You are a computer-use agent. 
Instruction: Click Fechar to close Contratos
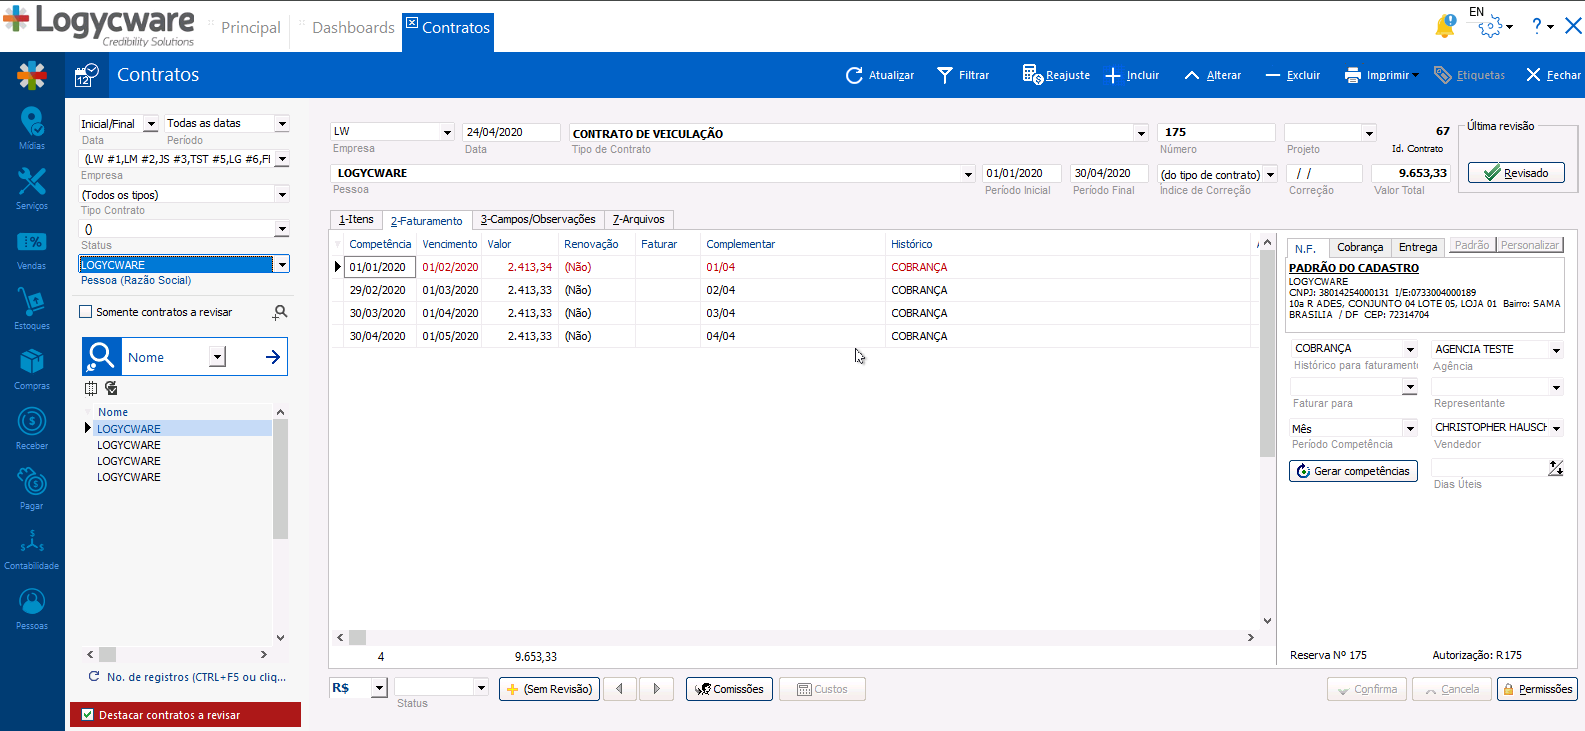pyautogui.click(x=1553, y=75)
